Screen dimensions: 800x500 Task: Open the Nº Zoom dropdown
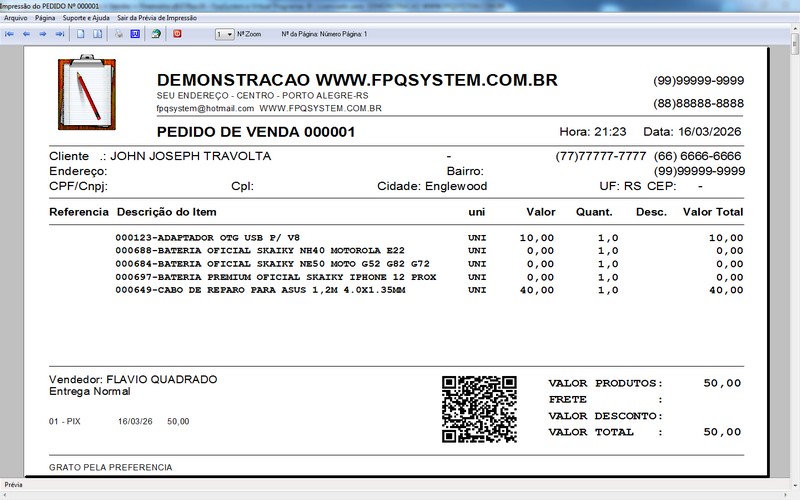click(224, 34)
